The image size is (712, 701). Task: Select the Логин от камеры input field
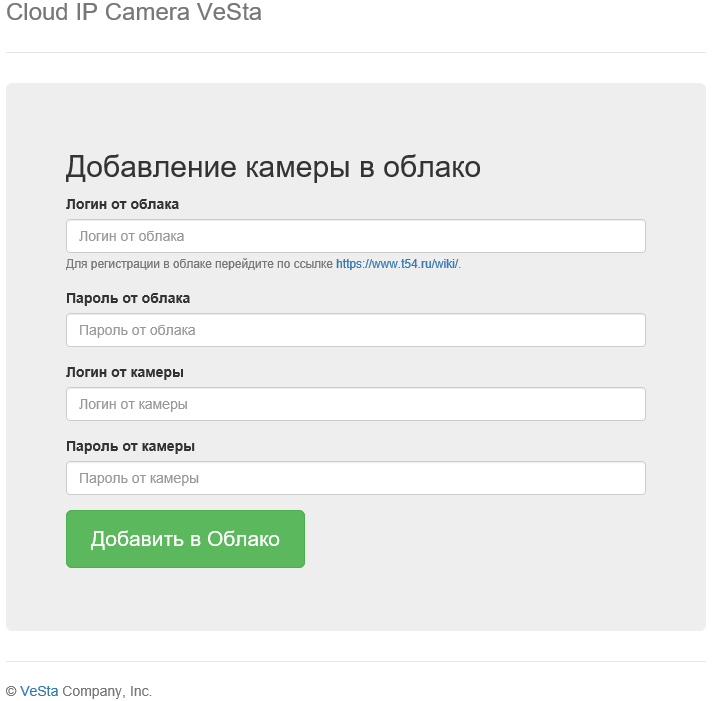(x=356, y=404)
